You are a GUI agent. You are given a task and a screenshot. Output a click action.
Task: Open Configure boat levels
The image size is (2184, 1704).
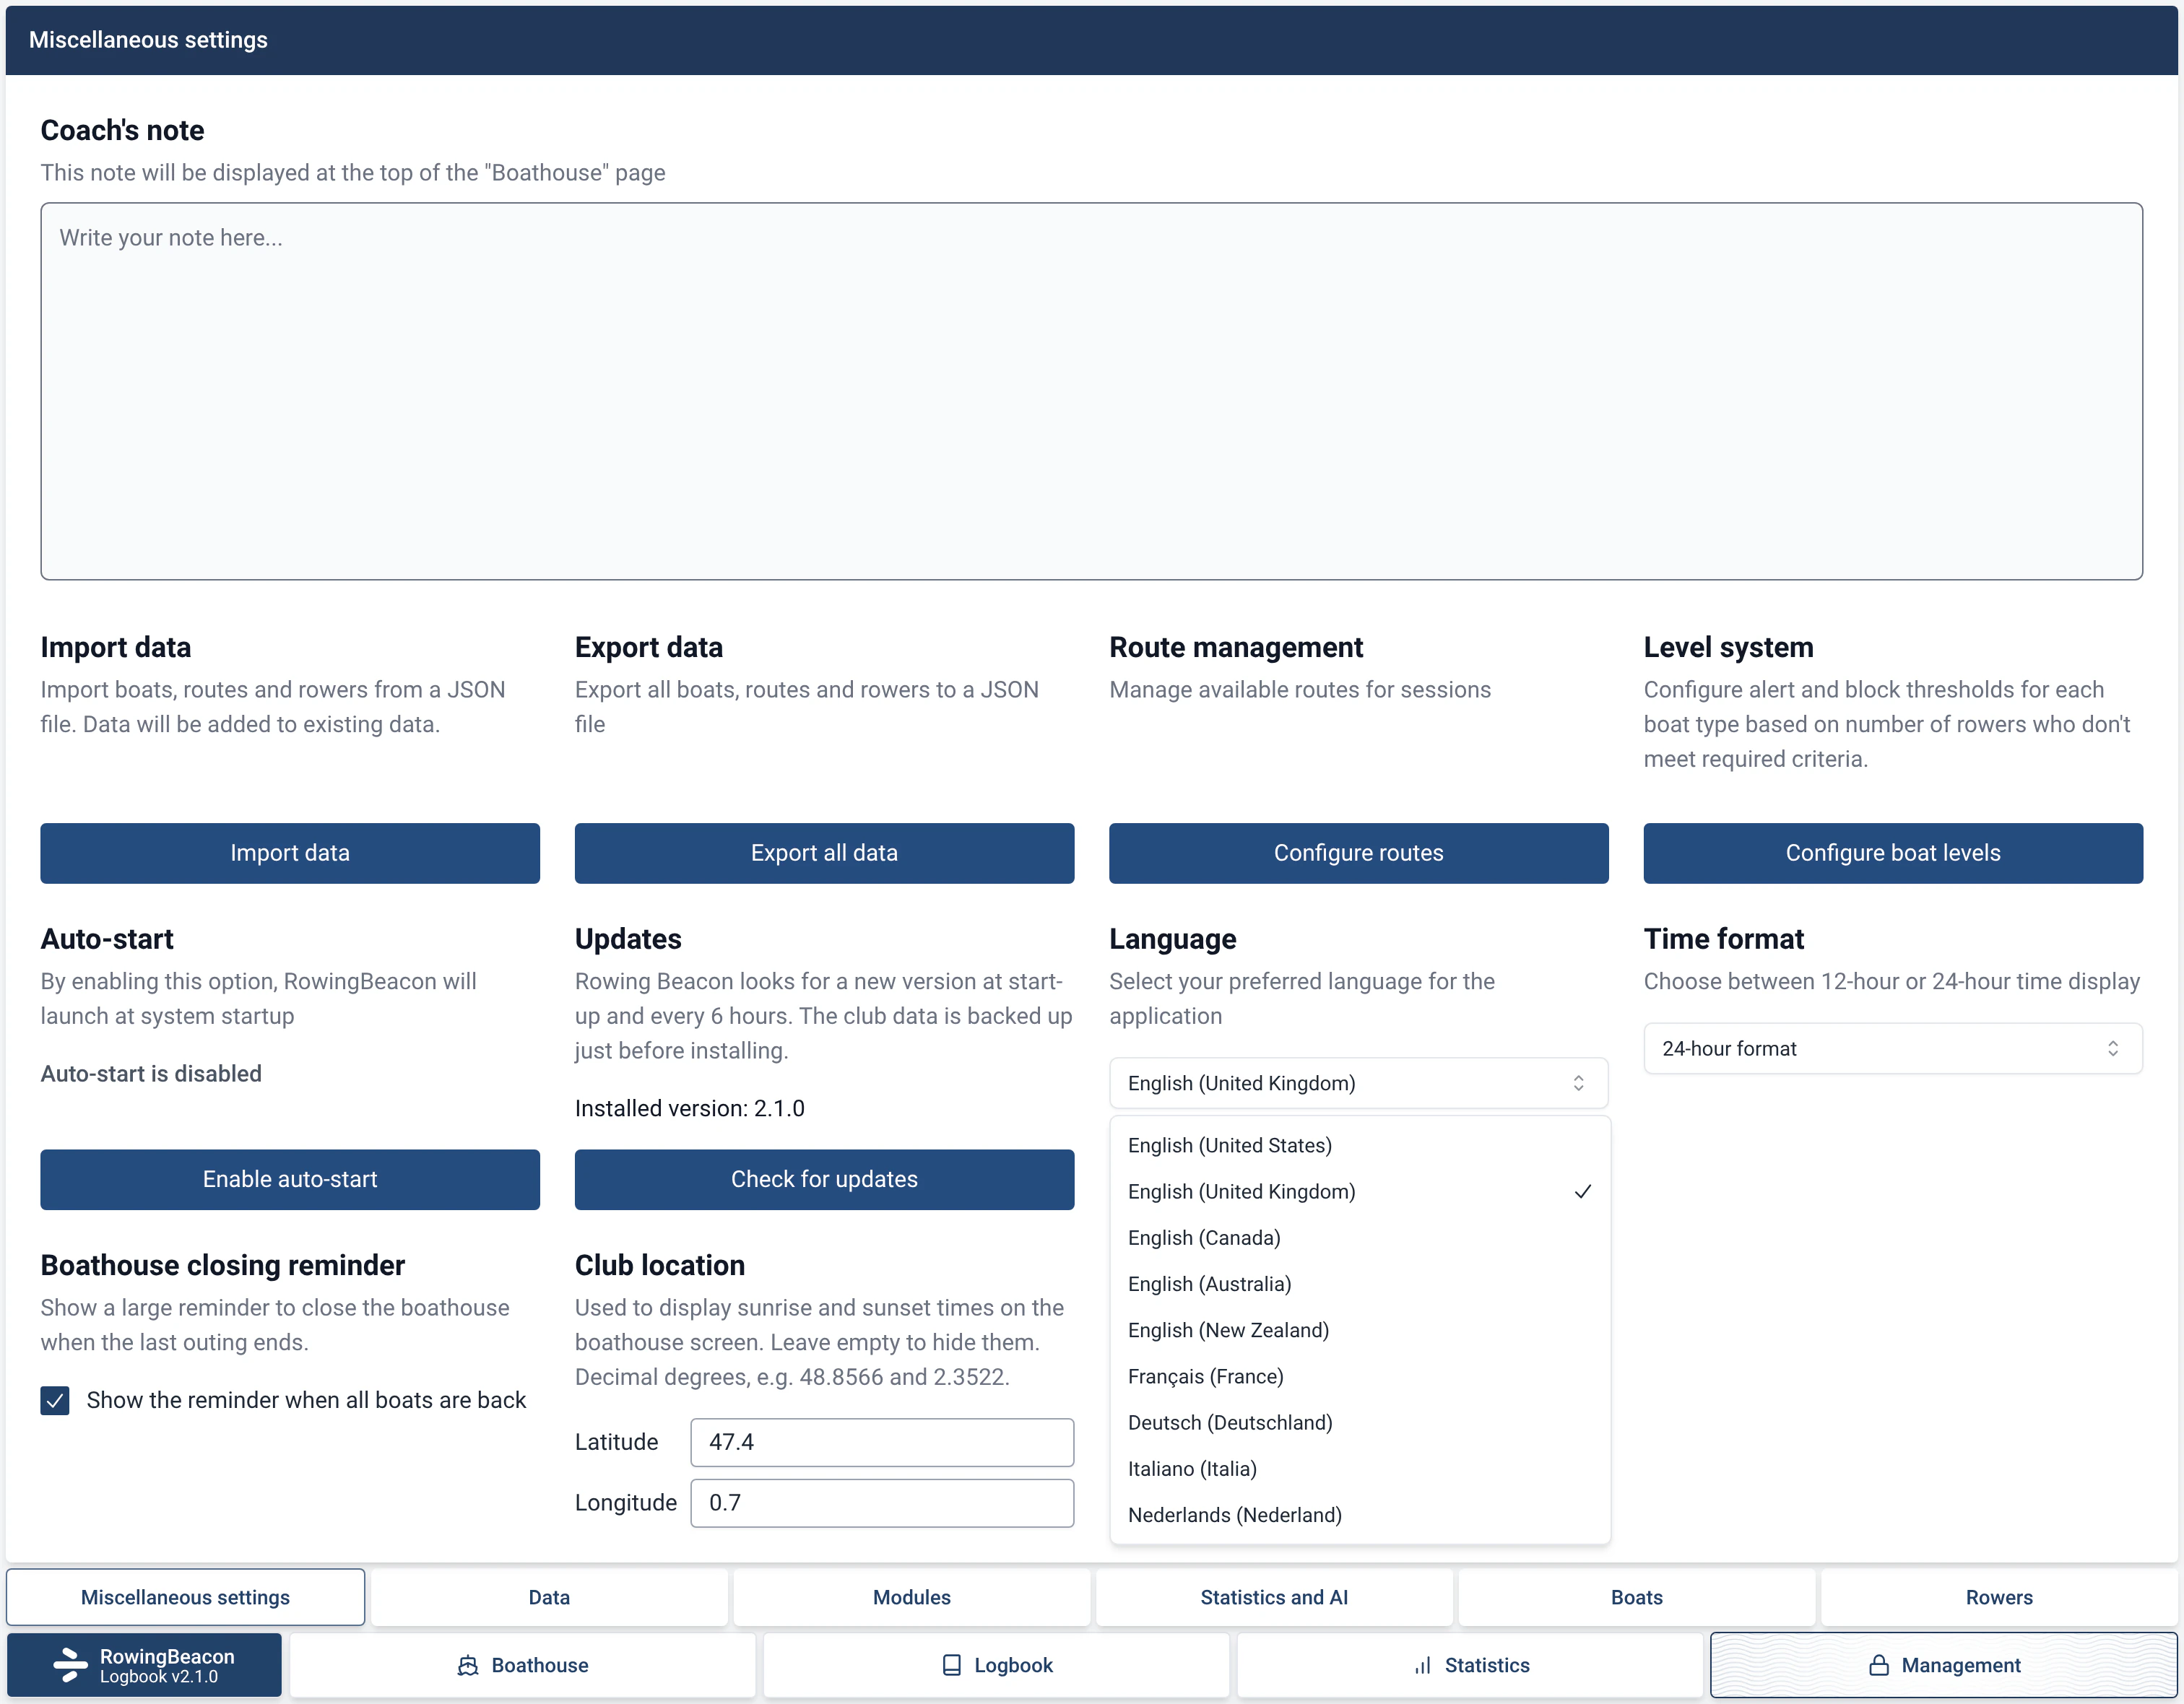[x=1892, y=853]
